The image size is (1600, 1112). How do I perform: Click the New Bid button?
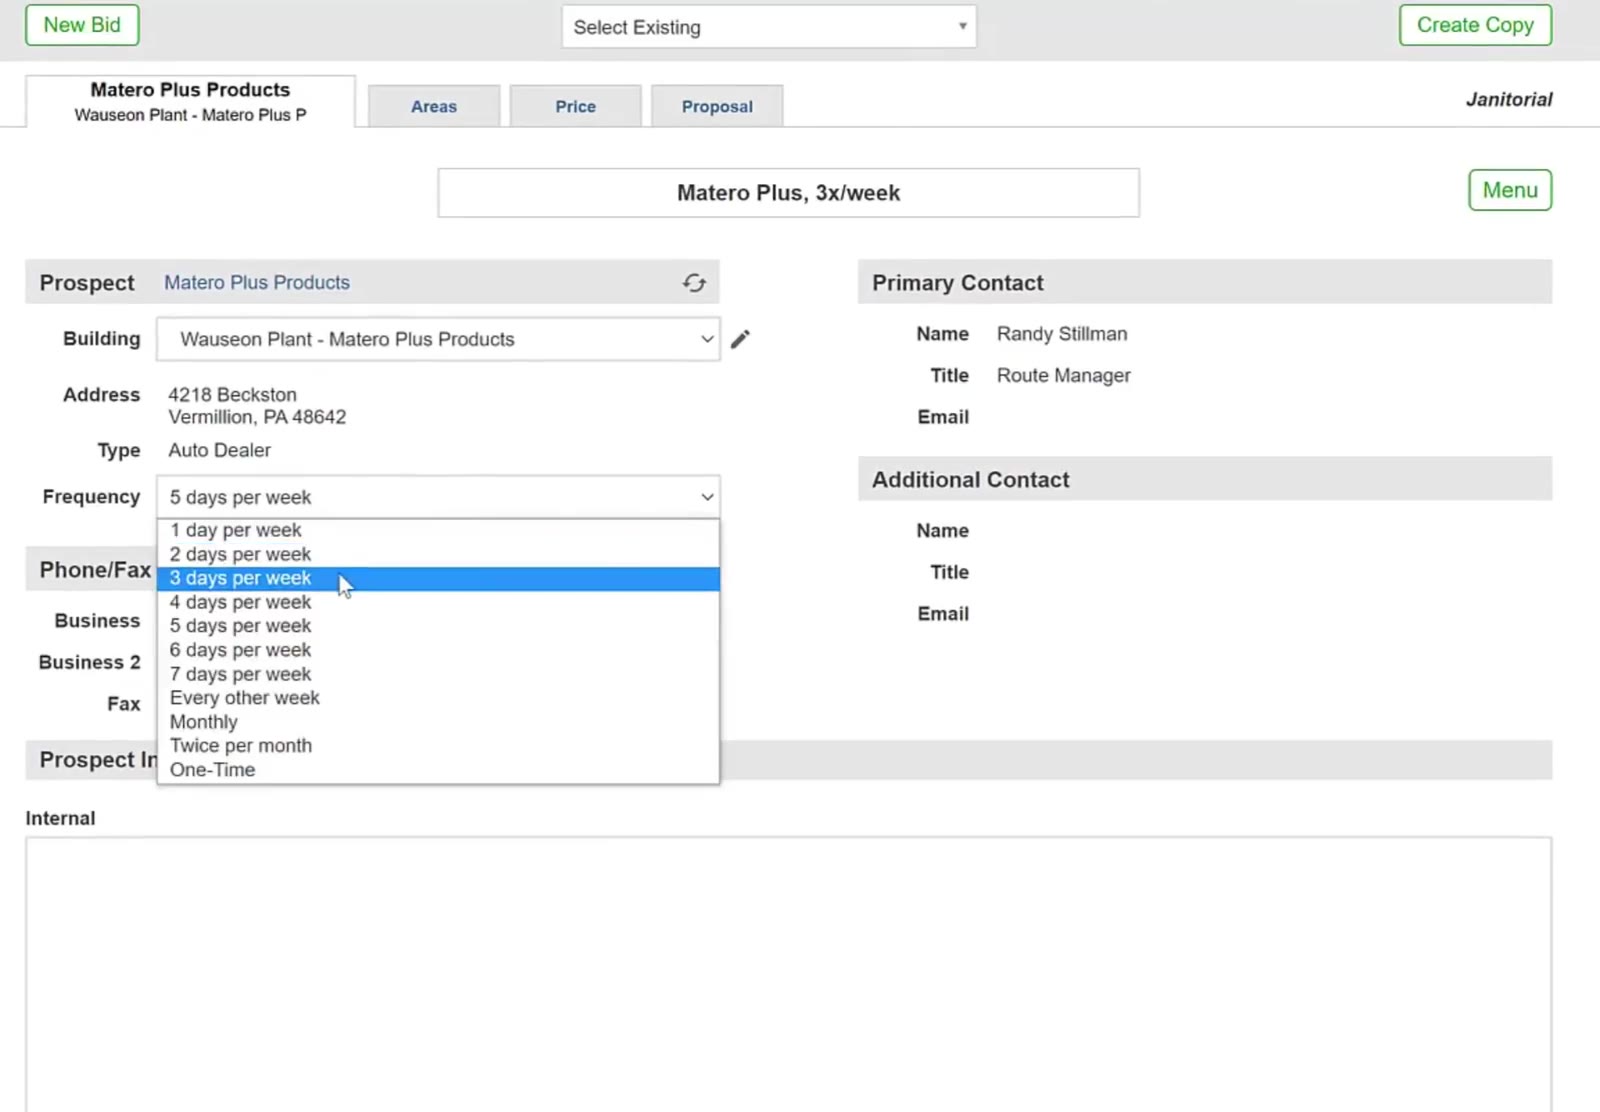coord(82,25)
